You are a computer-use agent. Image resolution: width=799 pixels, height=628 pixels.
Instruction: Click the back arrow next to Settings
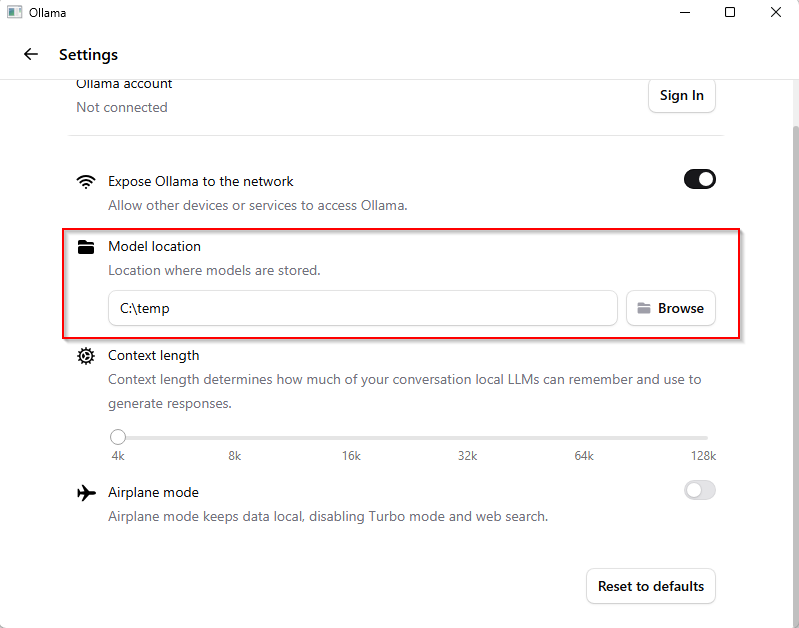[x=31, y=55]
